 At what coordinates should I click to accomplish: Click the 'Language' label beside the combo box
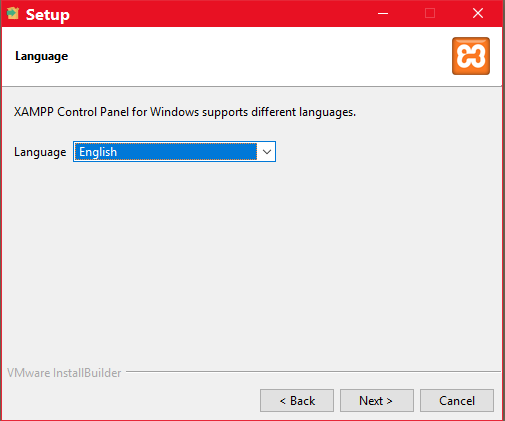pos(40,152)
